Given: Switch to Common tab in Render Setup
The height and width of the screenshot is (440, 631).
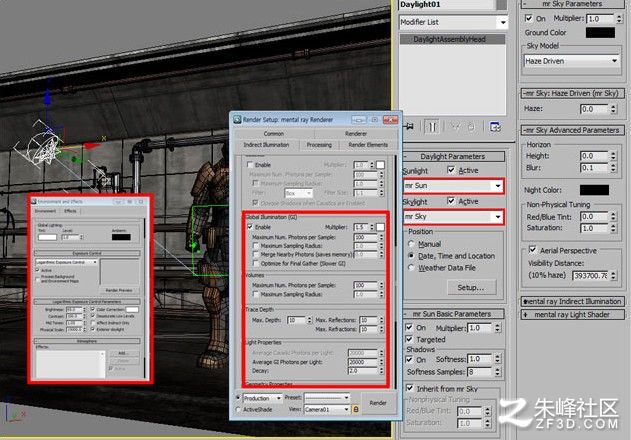Looking at the screenshot, I should (274, 133).
